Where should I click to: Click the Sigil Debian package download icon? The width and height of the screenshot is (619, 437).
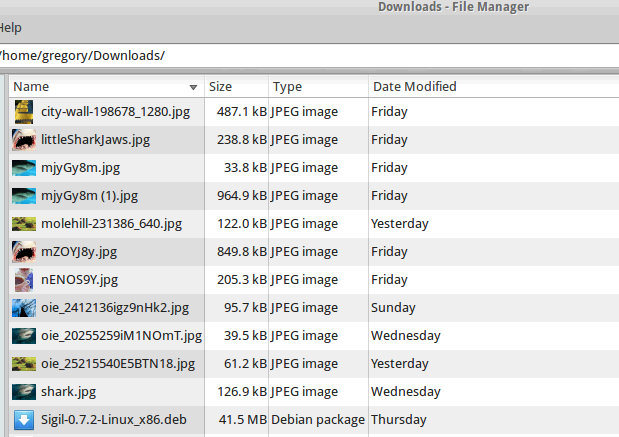[x=23, y=419]
